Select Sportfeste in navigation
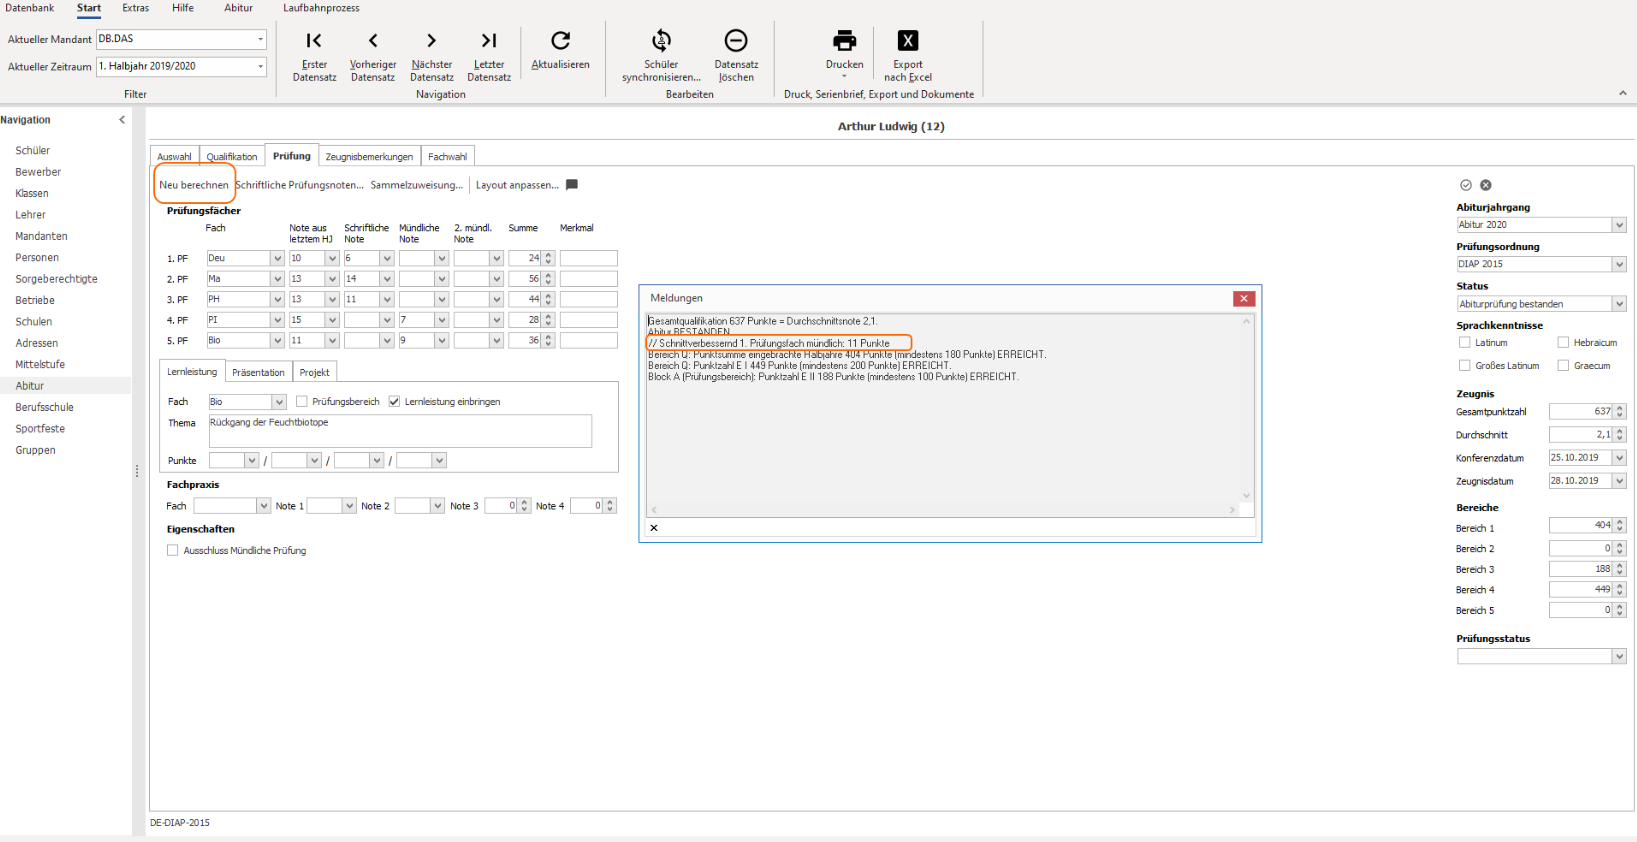The height and width of the screenshot is (842, 1637). pyautogui.click(x=40, y=428)
